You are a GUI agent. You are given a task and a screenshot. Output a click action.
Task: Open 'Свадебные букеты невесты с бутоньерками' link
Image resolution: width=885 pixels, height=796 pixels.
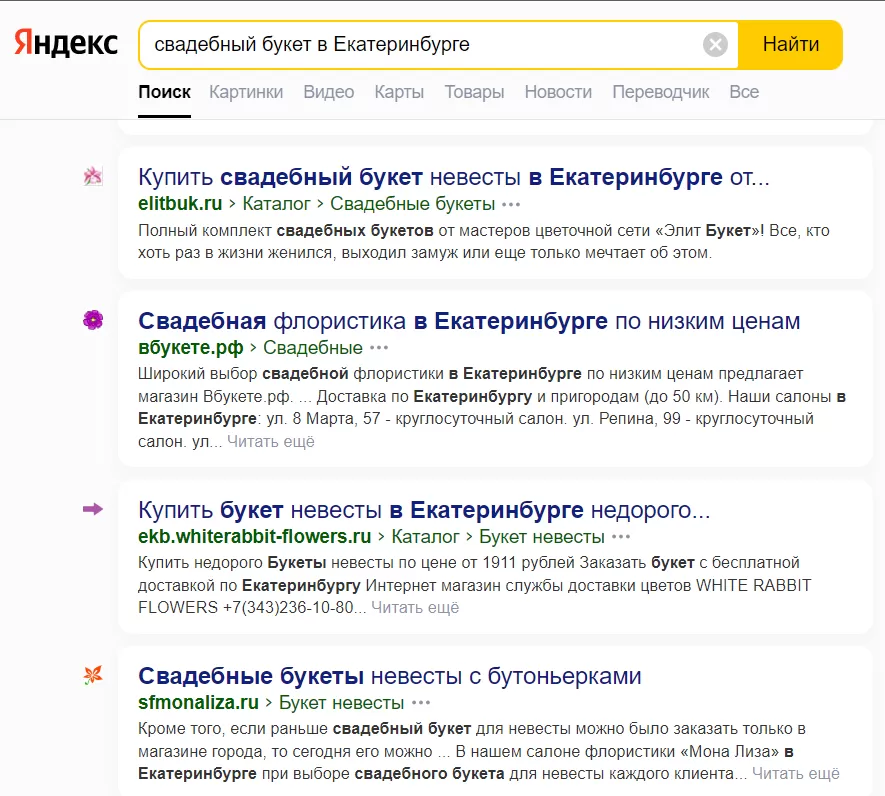coord(389,676)
